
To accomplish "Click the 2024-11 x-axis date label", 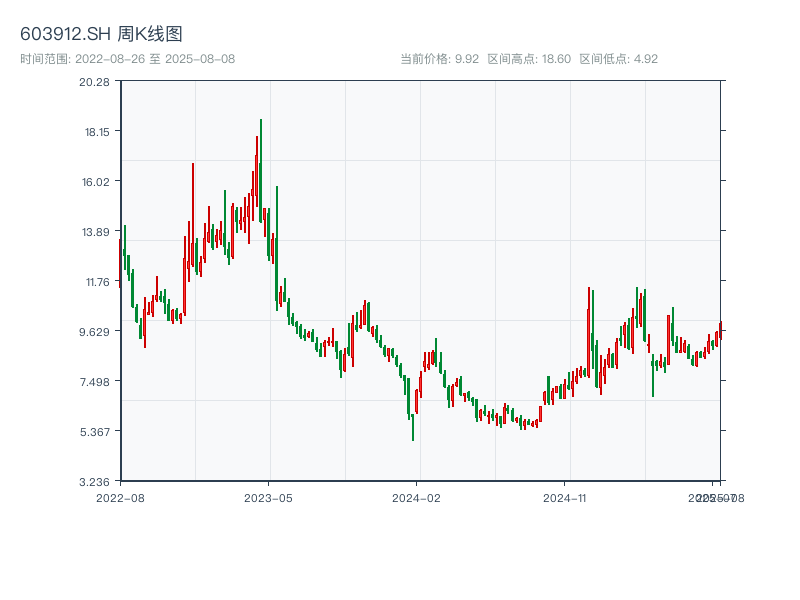I will pyautogui.click(x=565, y=497).
